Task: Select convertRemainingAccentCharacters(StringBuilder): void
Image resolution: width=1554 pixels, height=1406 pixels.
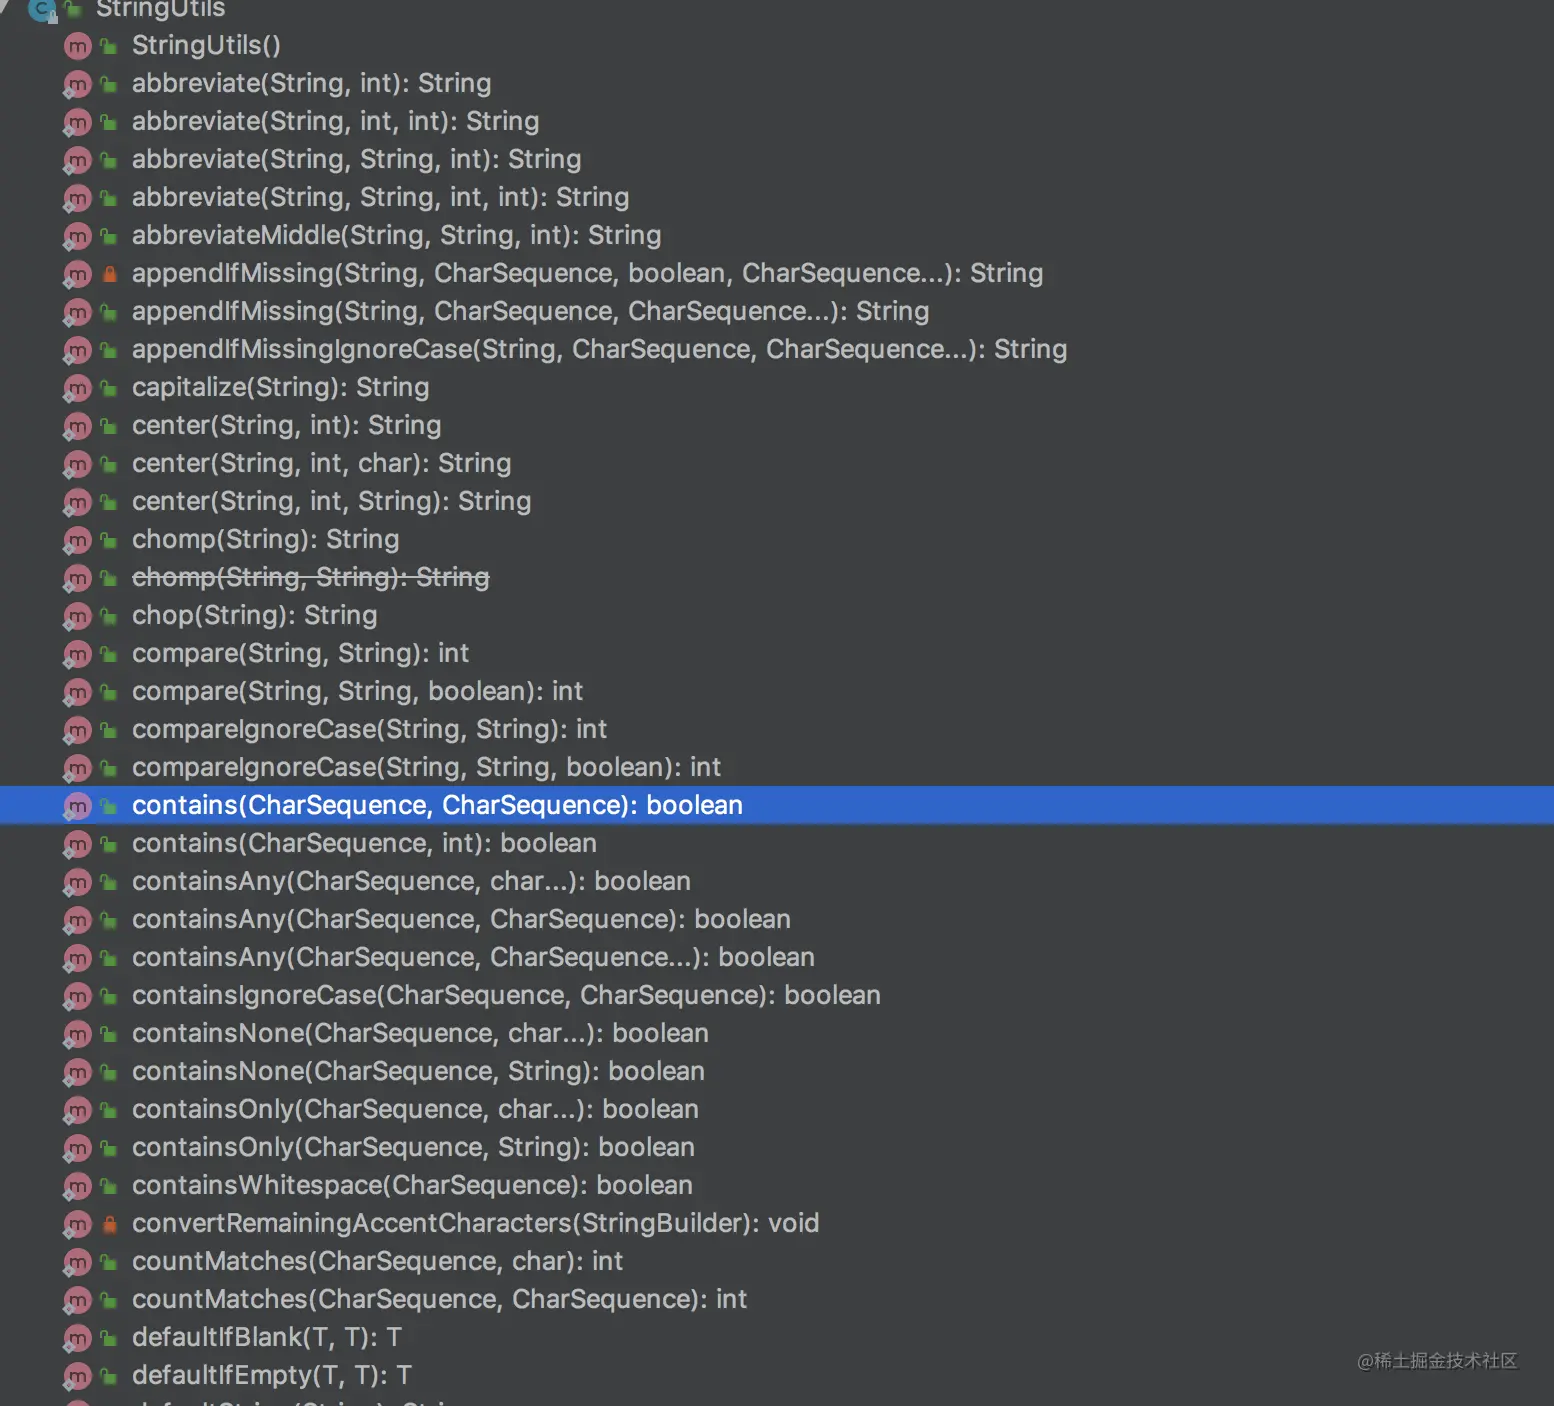Action: click(475, 1223)
